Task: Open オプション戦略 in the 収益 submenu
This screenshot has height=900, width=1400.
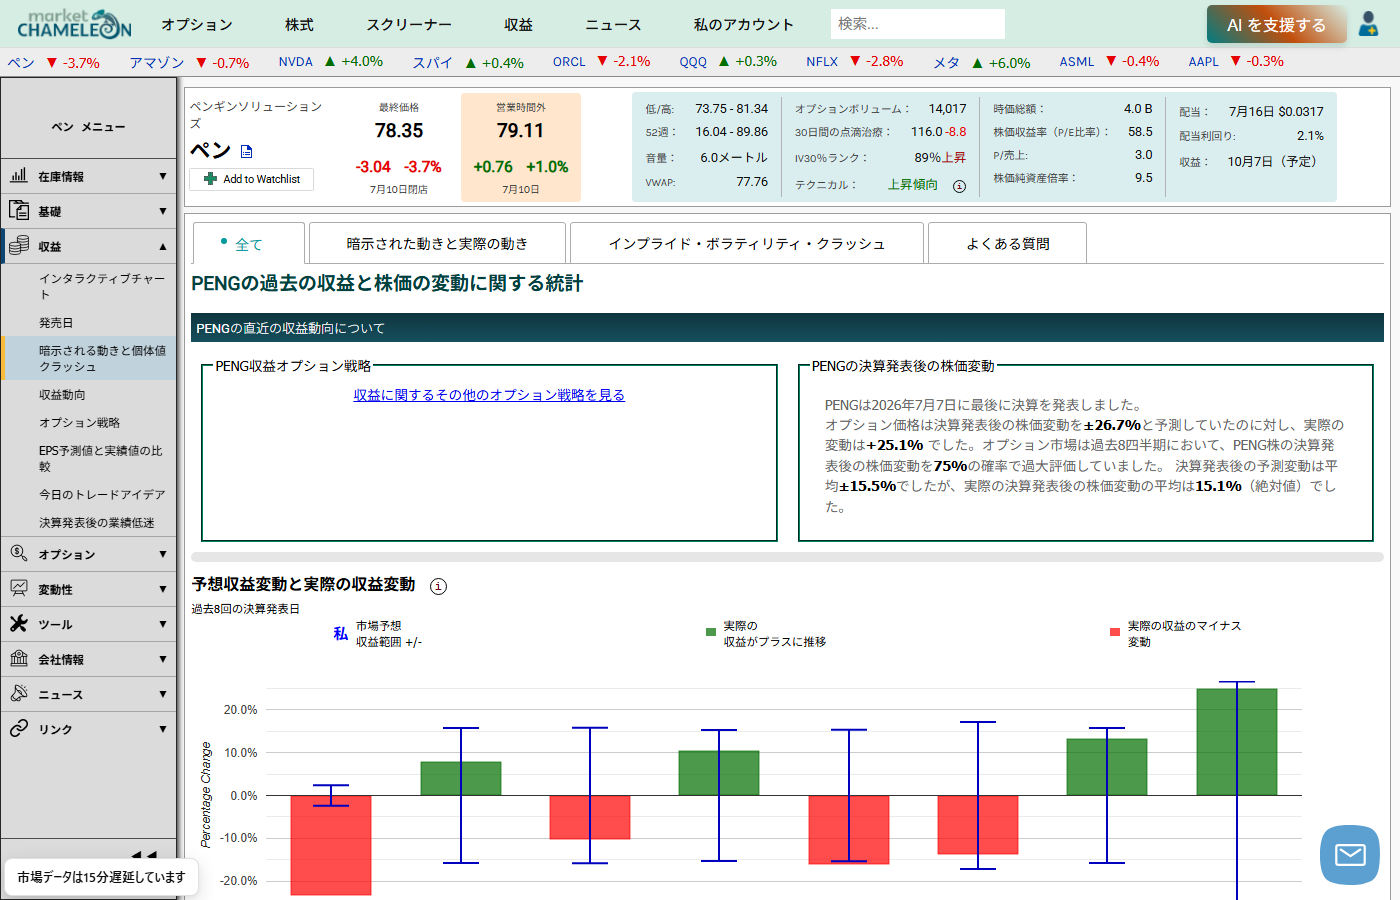Action: pos(79,423)
